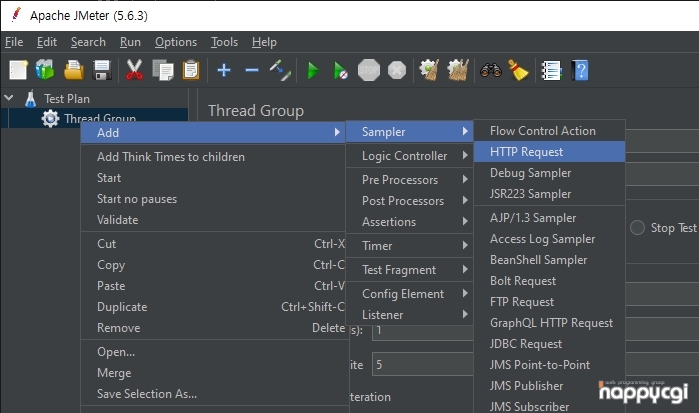Click the New test plan icon
The width and height of the screenshot is (699, 413).
pos(18,70)
